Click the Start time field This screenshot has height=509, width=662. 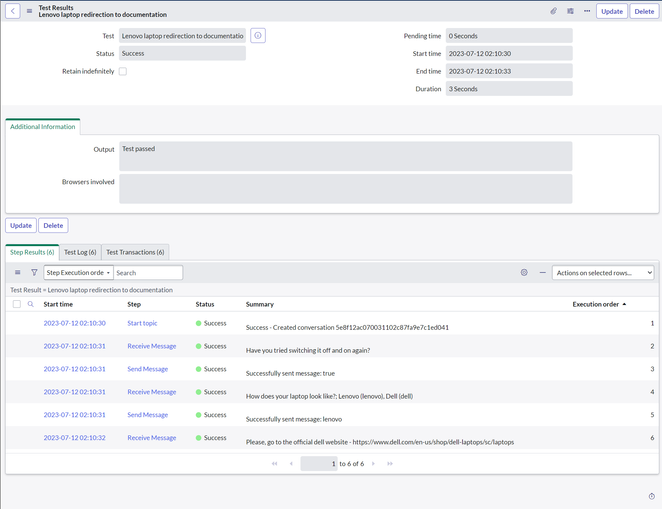coord(509,54)
